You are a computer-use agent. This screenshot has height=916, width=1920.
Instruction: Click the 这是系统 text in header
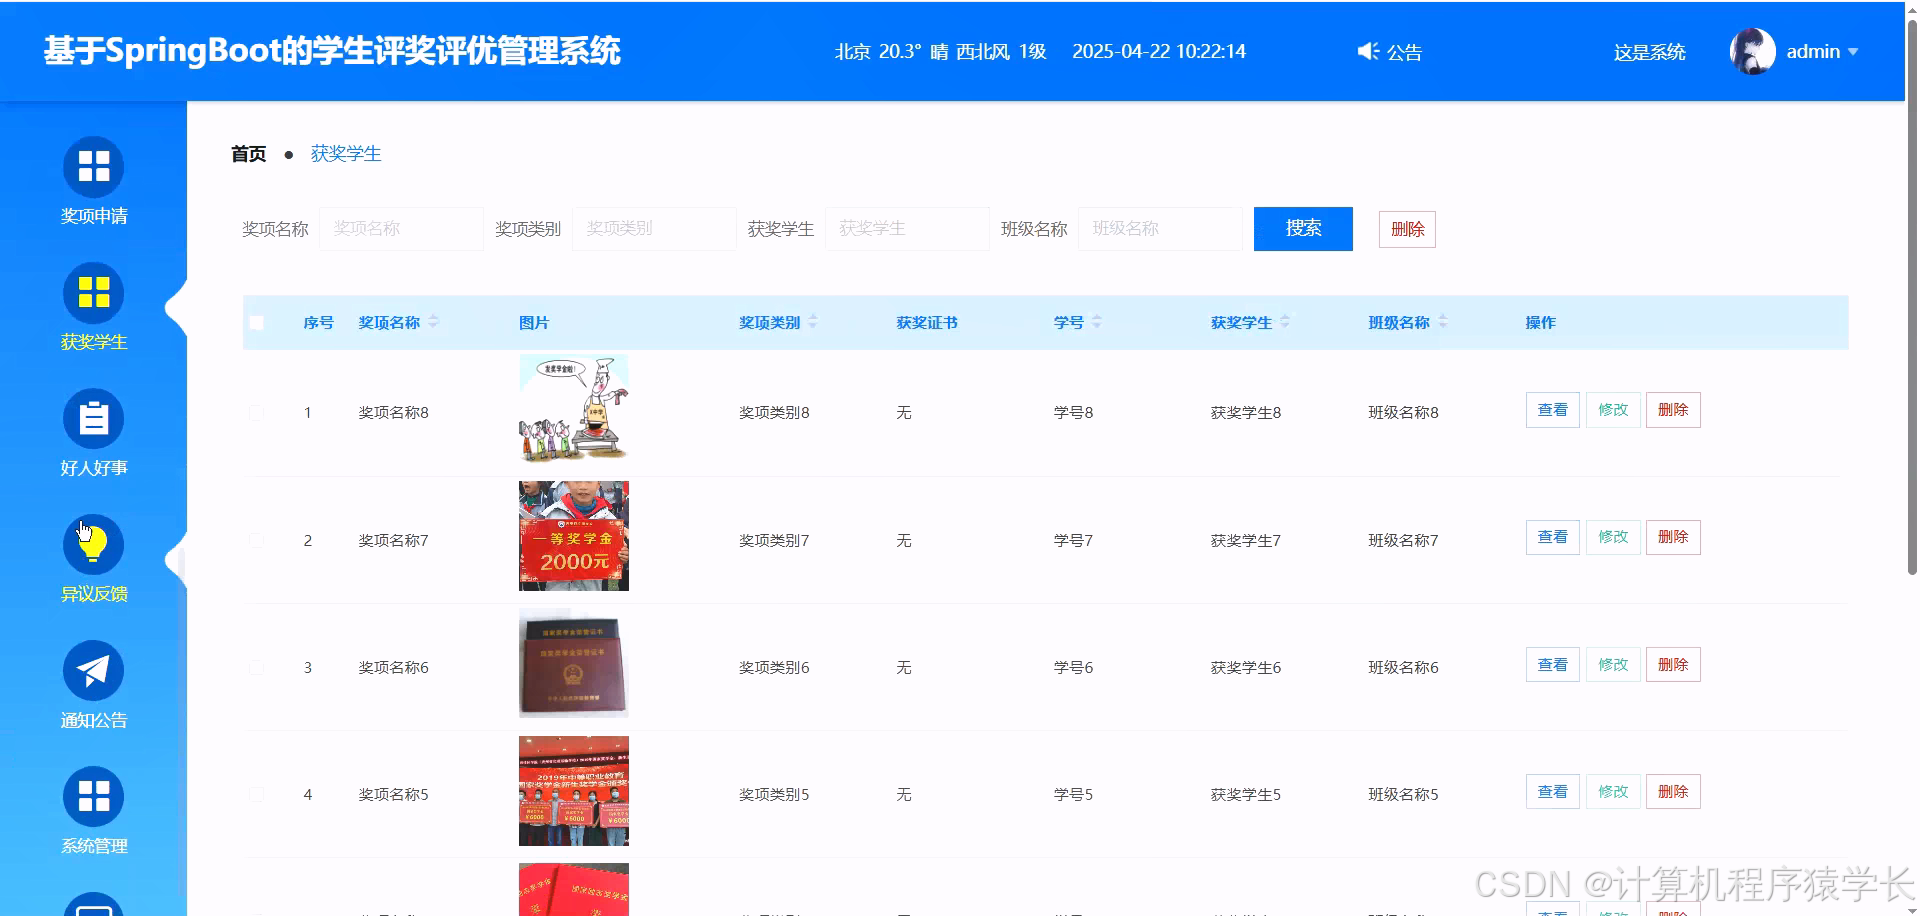pyautogui.click(x=1650, y=52)
